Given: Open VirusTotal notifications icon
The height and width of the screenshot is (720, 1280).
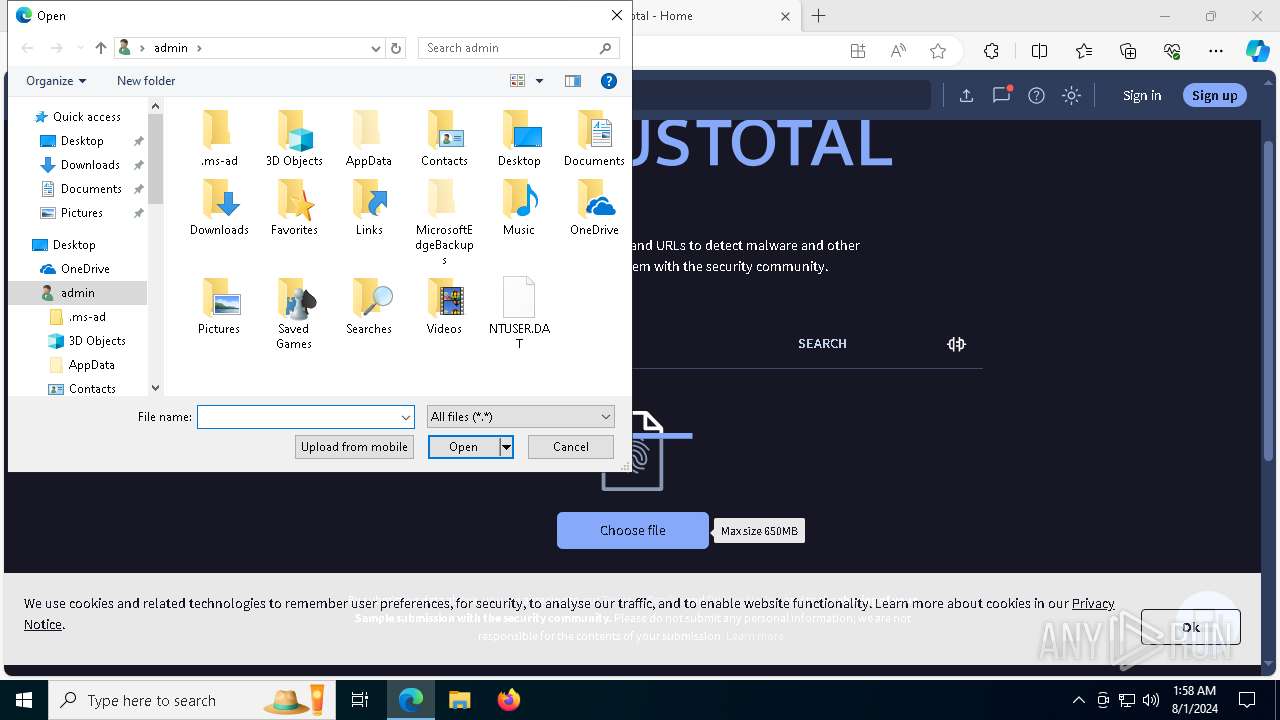Looking at the screenshot, I should pos(1001,95).
